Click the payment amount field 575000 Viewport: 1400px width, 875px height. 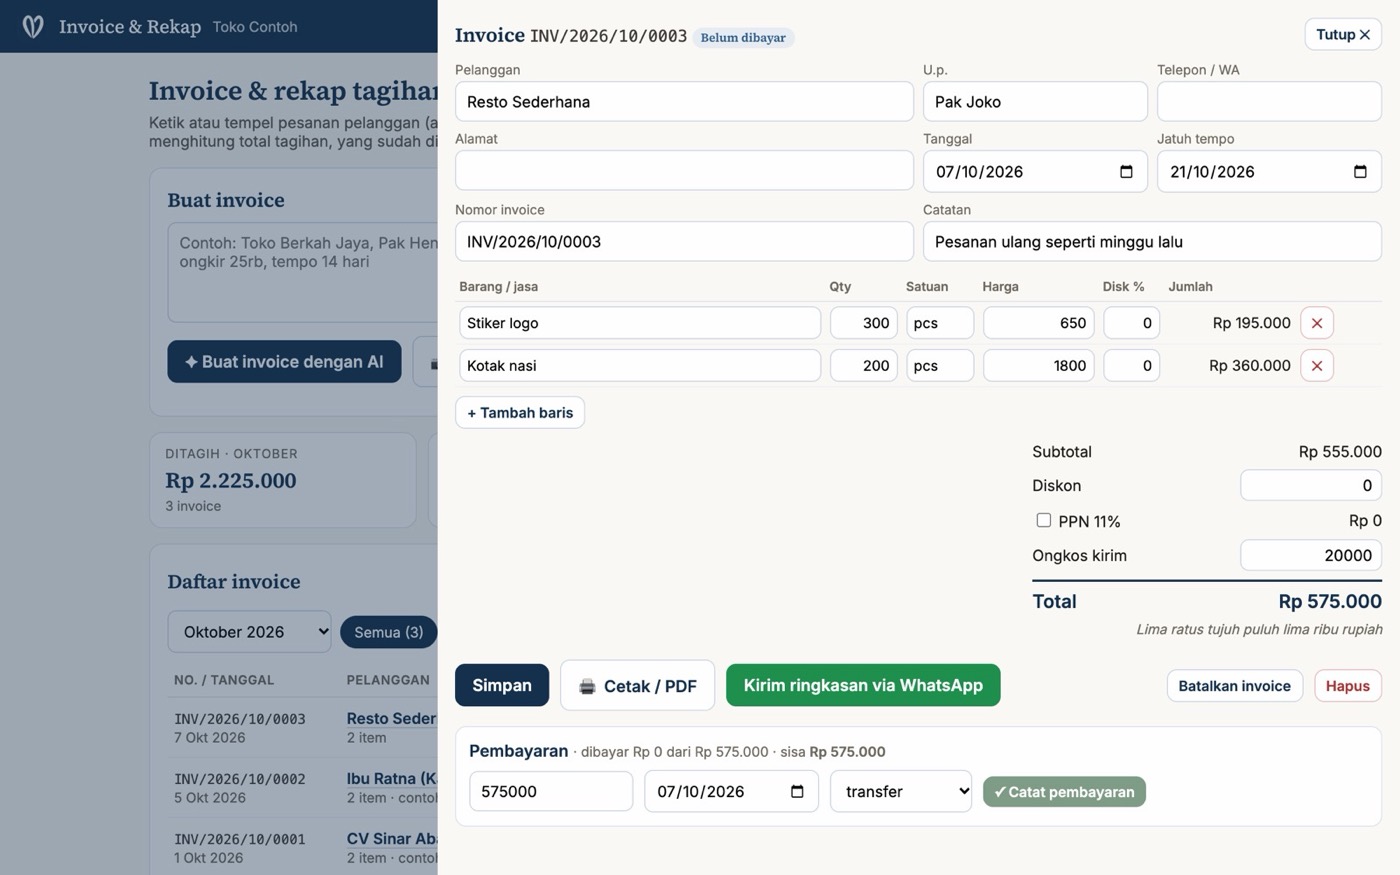551,791
